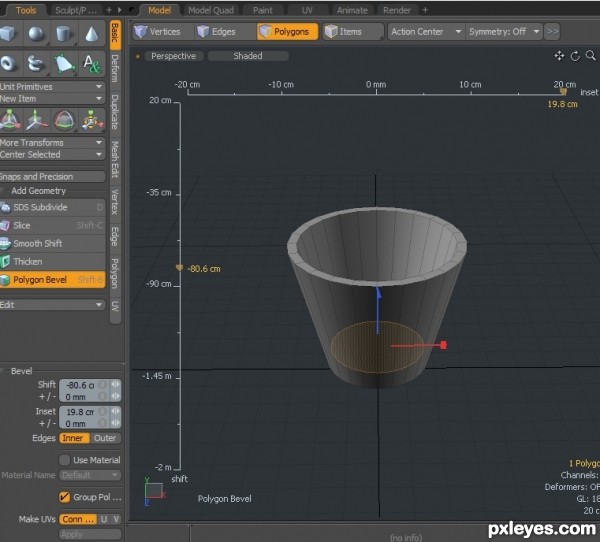
Task: Select the Text tool icon
Action: (x=91, y=63)
